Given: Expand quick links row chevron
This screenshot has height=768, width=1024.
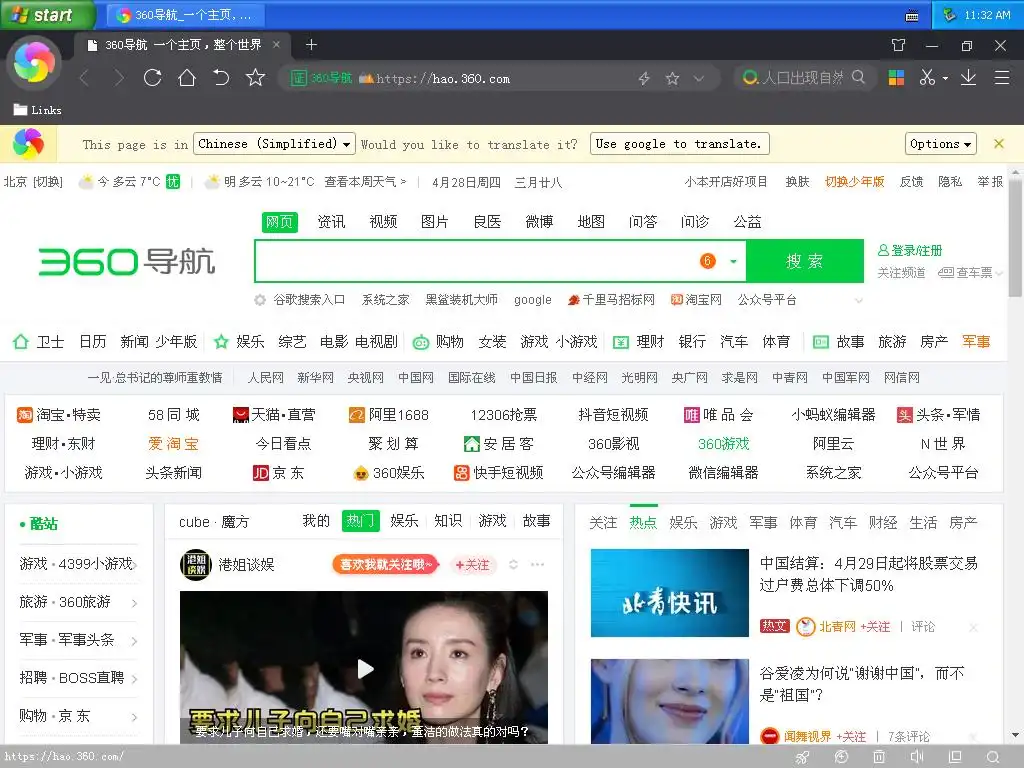Looking at the screenshot, I should click(859, 300).
